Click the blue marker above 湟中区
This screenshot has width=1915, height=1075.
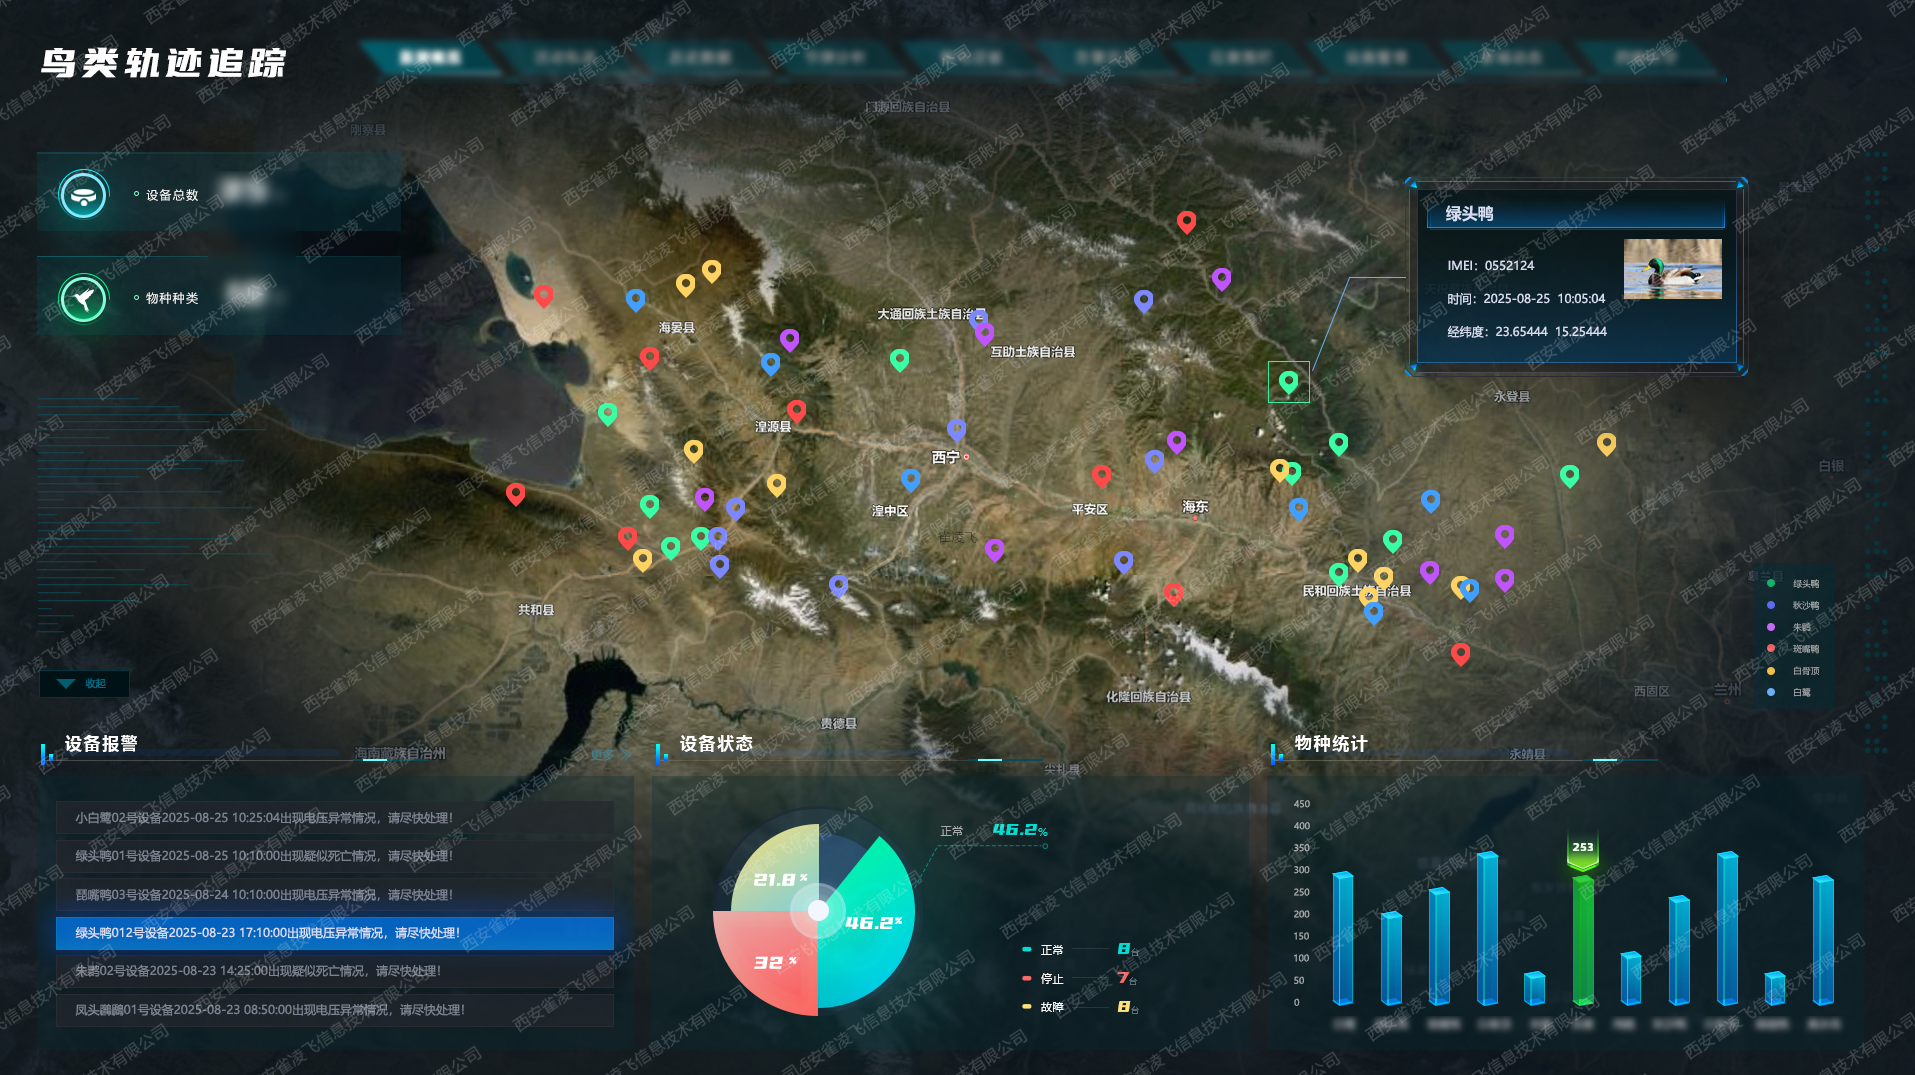point(910,479)
